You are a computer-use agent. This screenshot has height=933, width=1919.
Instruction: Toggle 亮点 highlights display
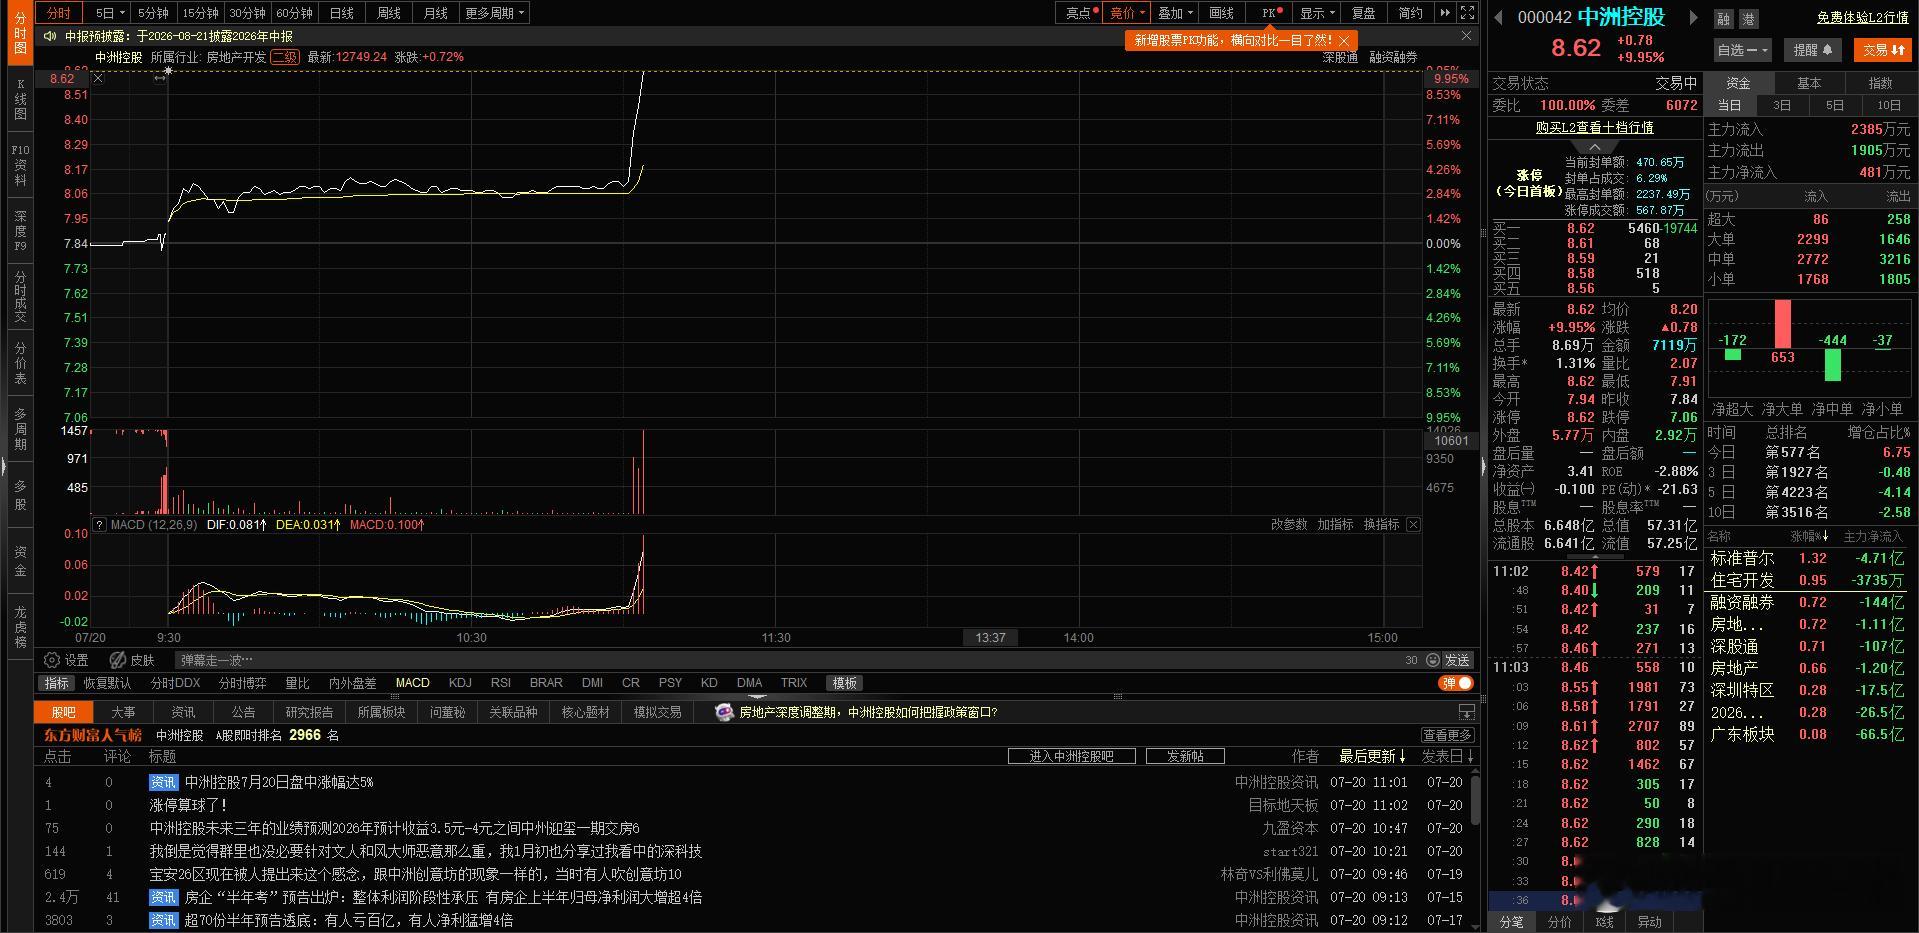1081,13
